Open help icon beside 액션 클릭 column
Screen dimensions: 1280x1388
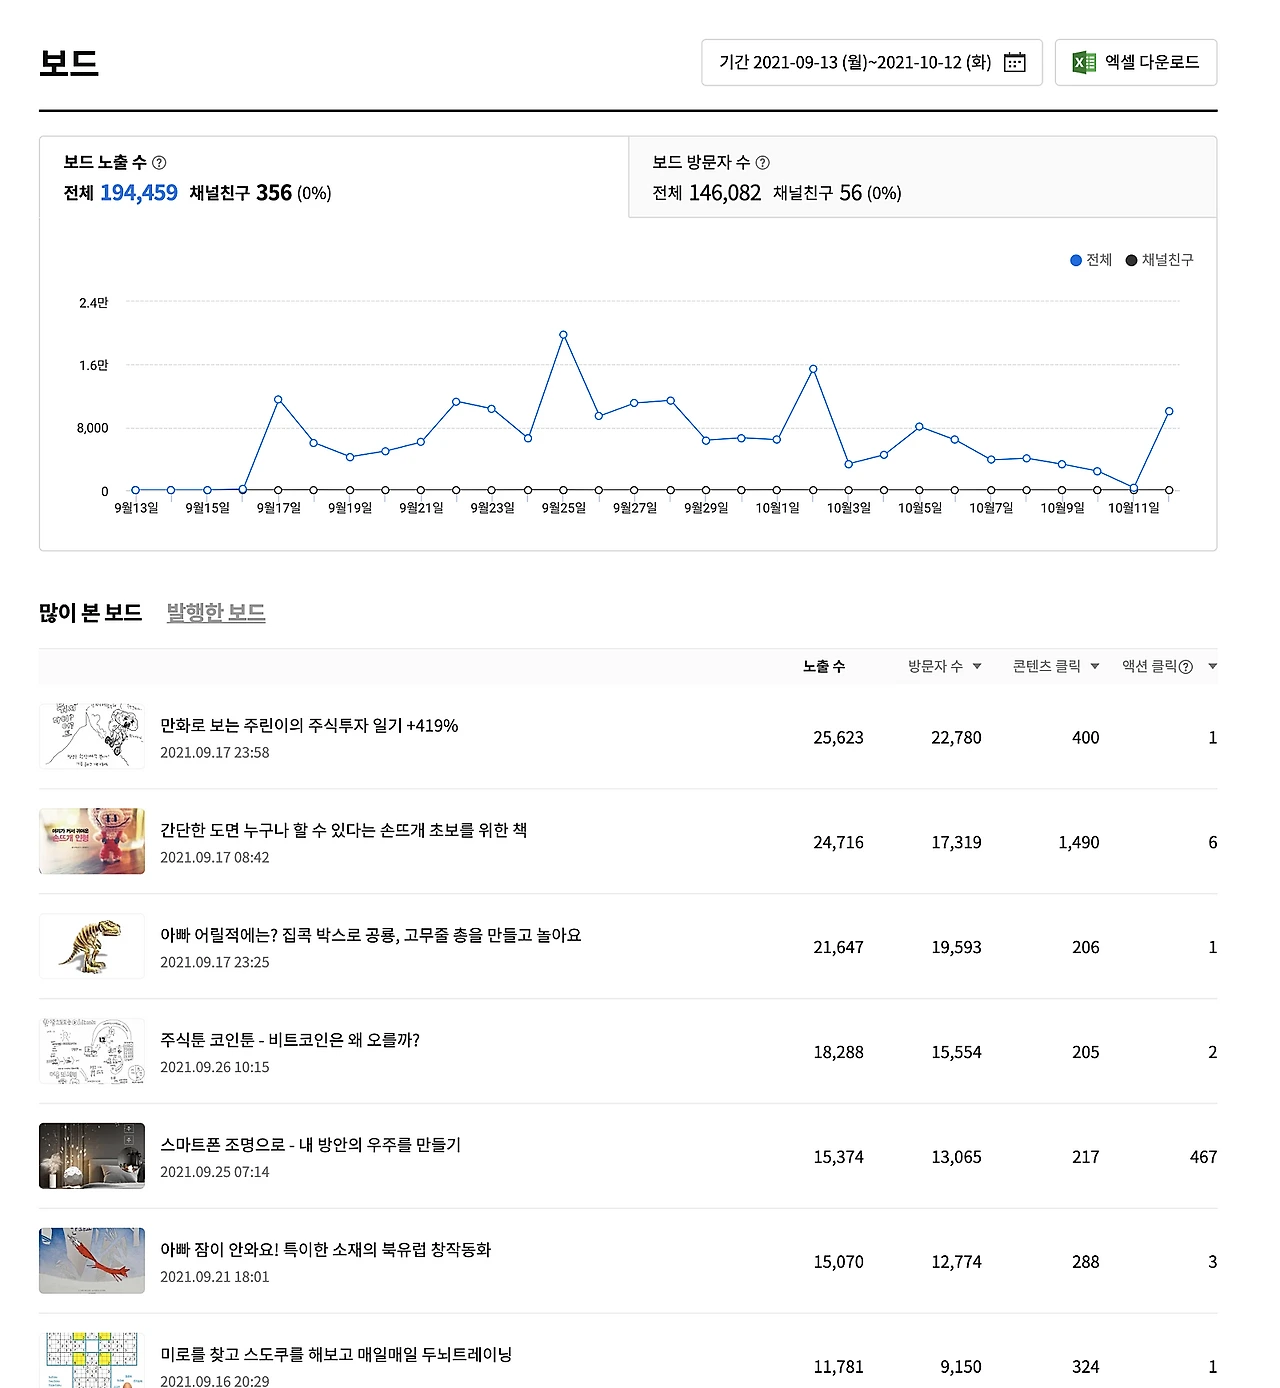click(1186, 667)
